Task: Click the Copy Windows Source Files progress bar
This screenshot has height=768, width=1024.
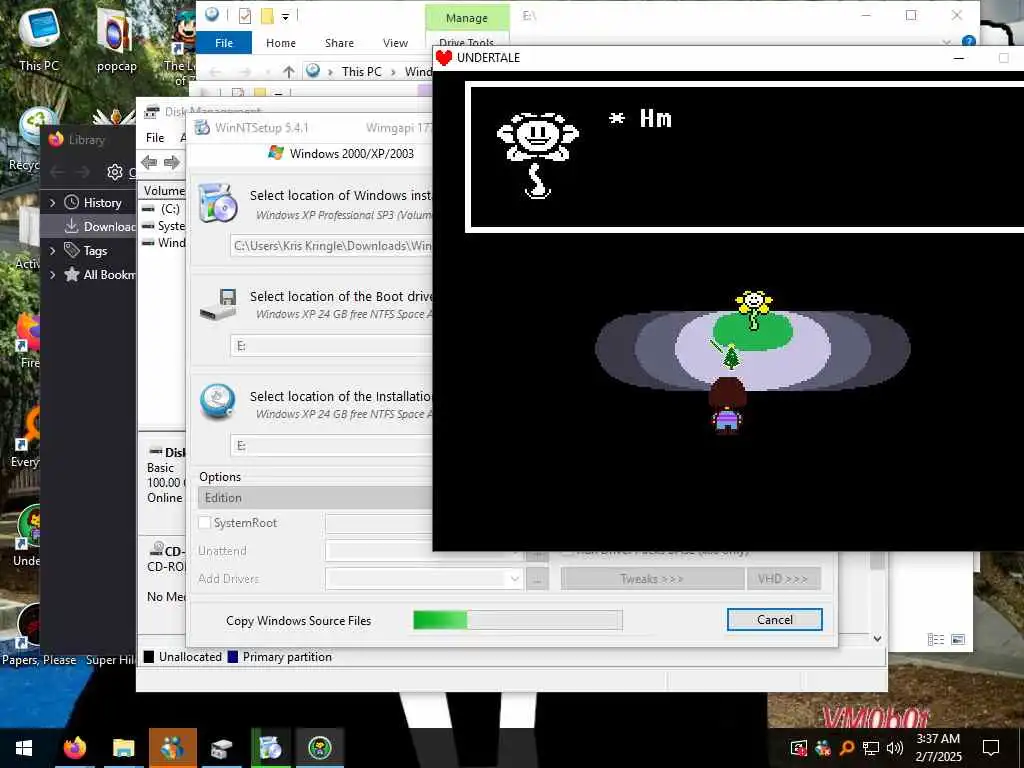Action: (518, 620)
